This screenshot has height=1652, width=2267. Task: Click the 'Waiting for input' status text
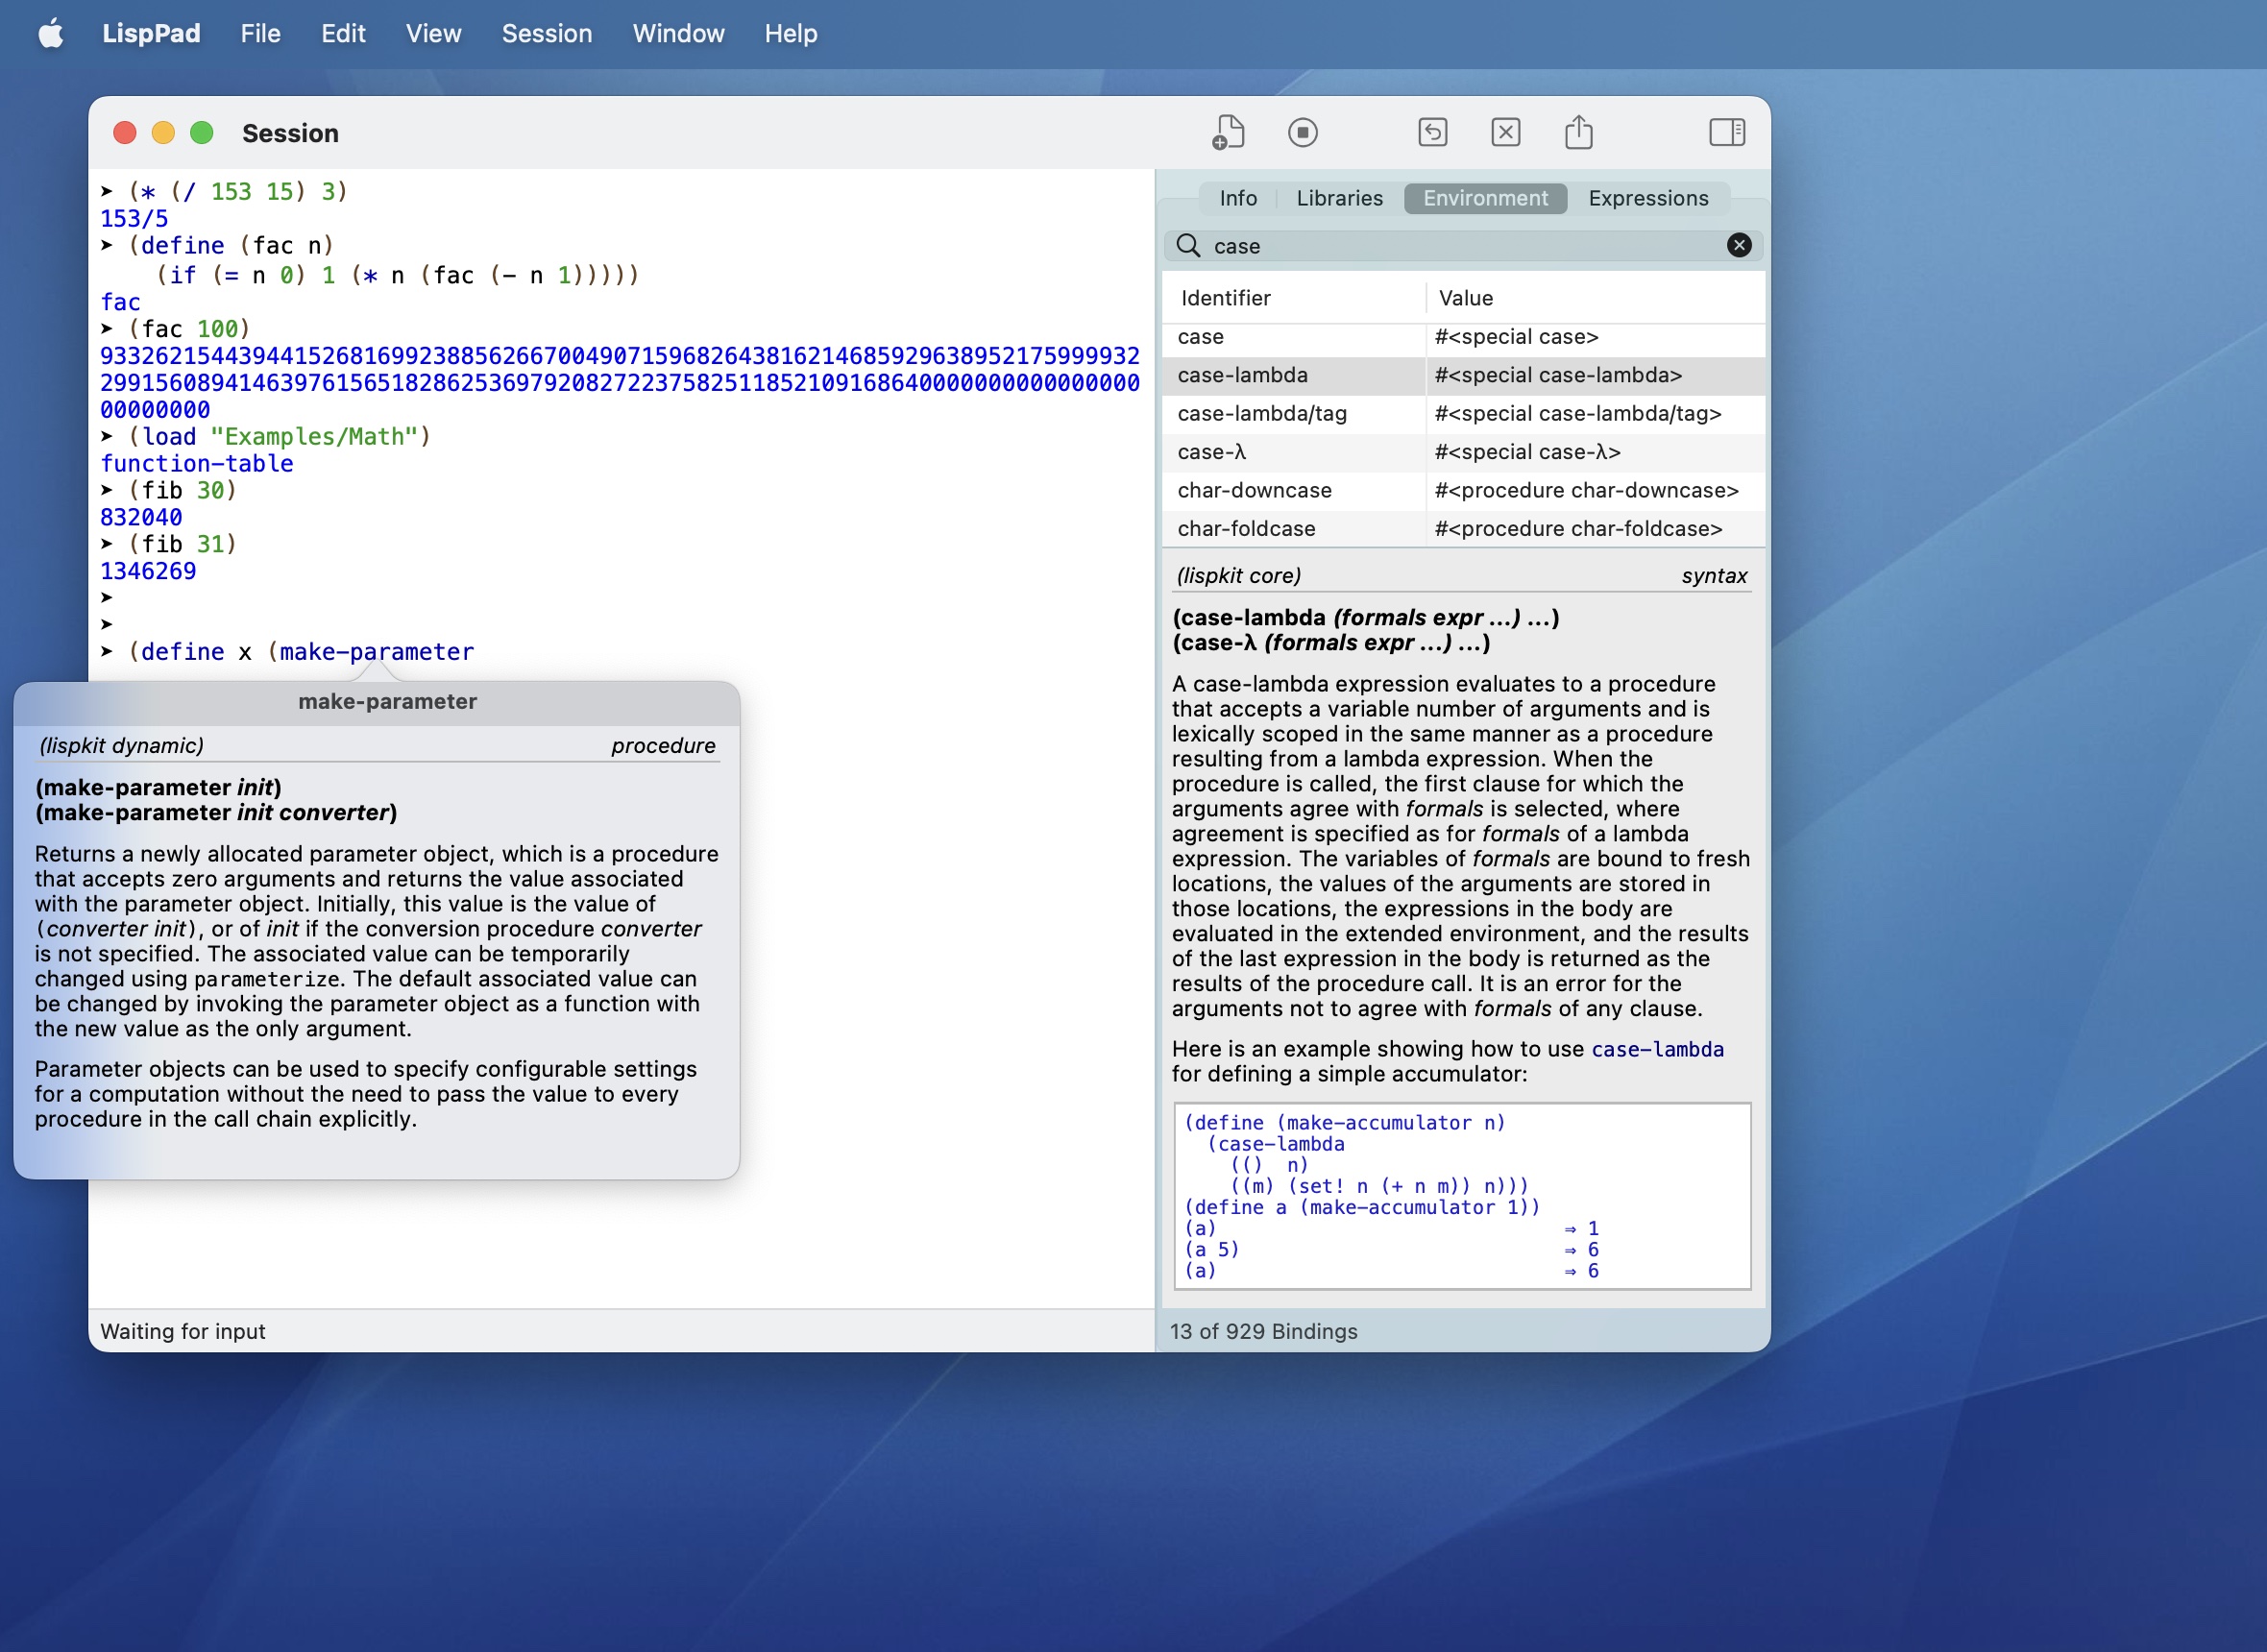pos(183,1331)
